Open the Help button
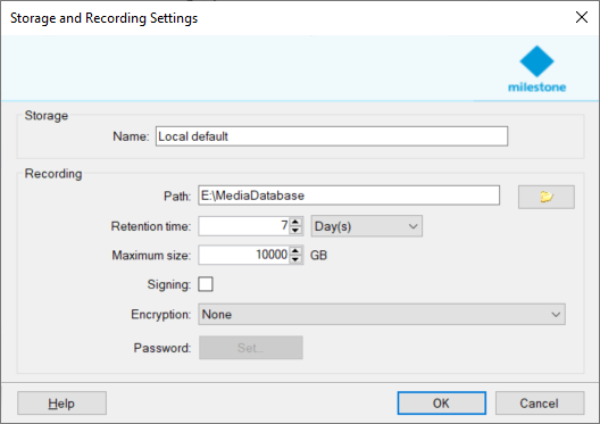Screen dimensions: 600x424 (x=62, y=403)
